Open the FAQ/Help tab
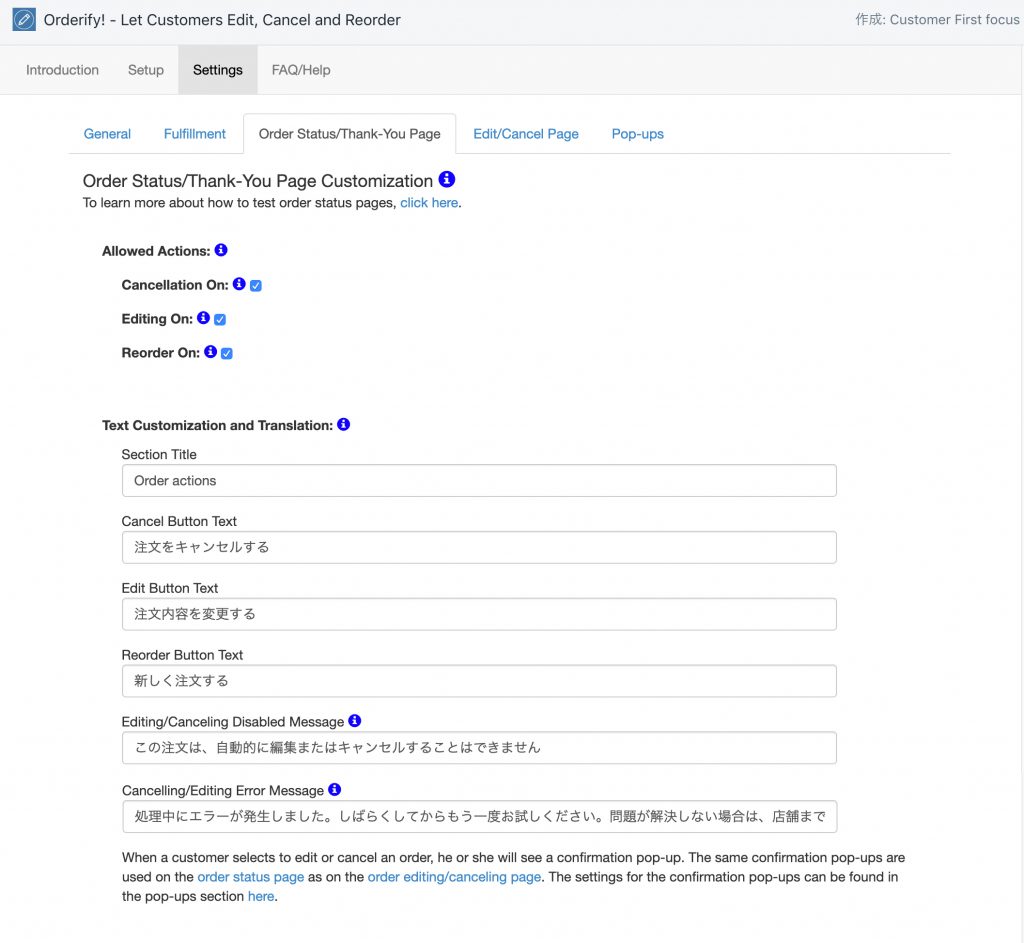1024x943 pixels. pos(301,70)
